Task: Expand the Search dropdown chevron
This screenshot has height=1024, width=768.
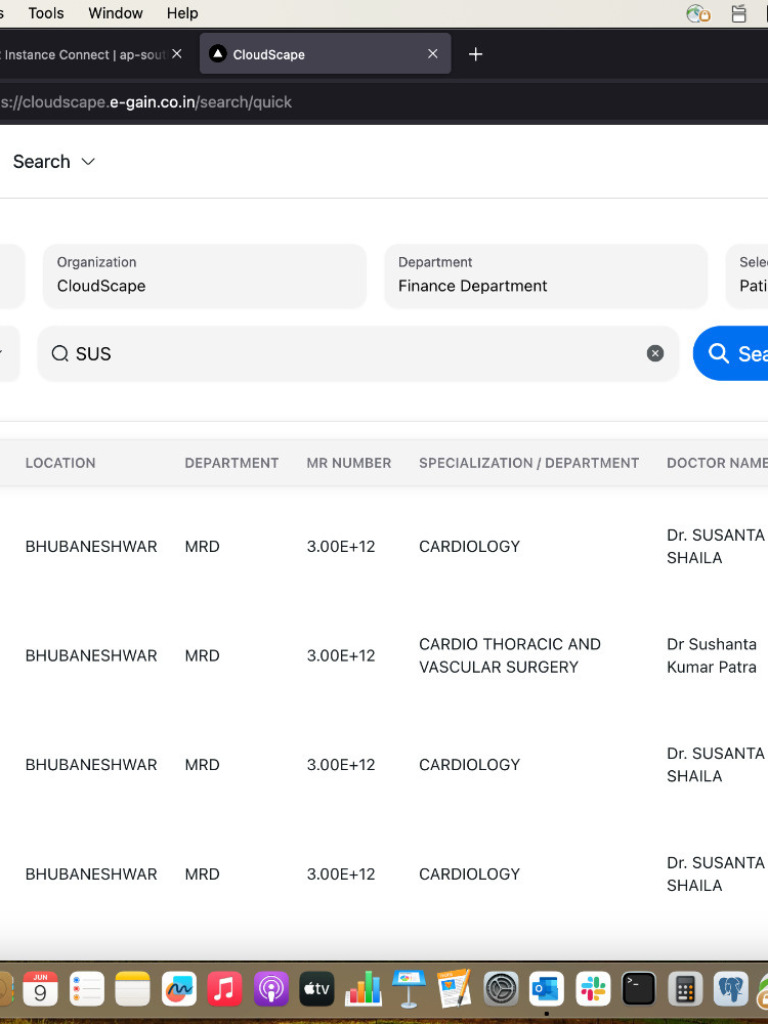Action: pyautogui.click(x=88, y=162)
